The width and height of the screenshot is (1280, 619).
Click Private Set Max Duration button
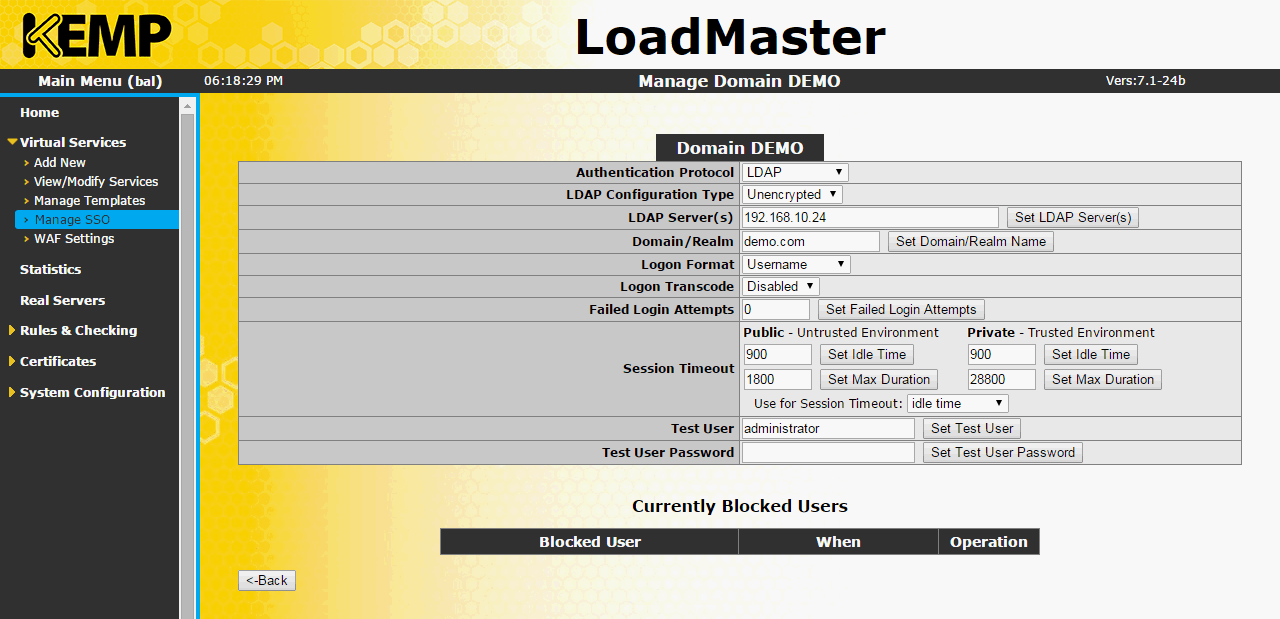(1103, 379)
